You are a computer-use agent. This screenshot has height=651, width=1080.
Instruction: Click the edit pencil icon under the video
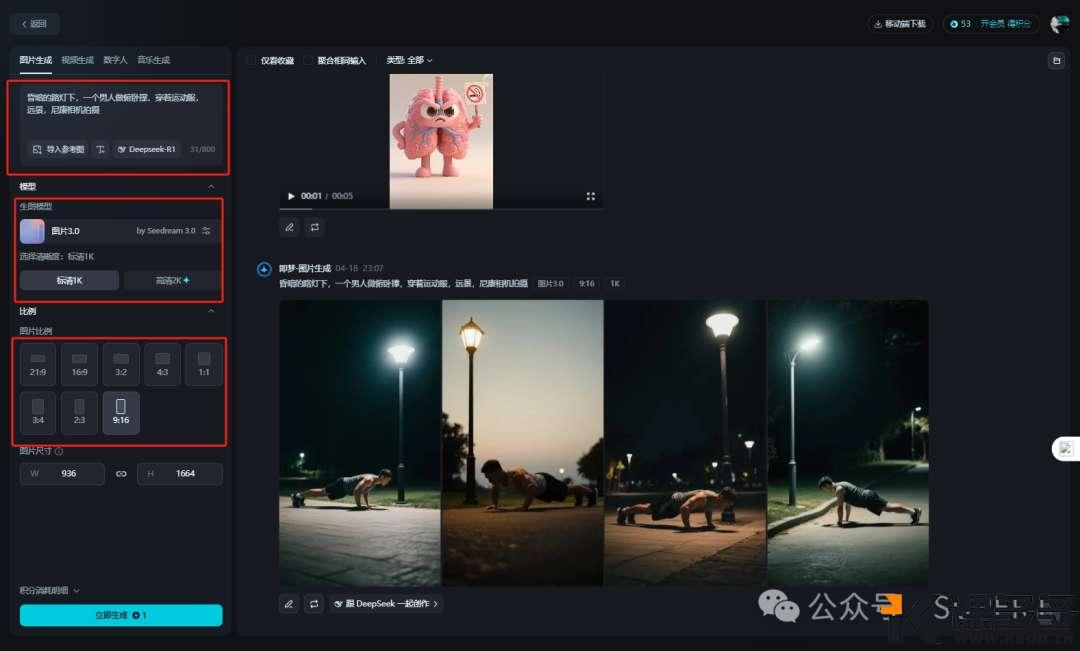point(290,227)
